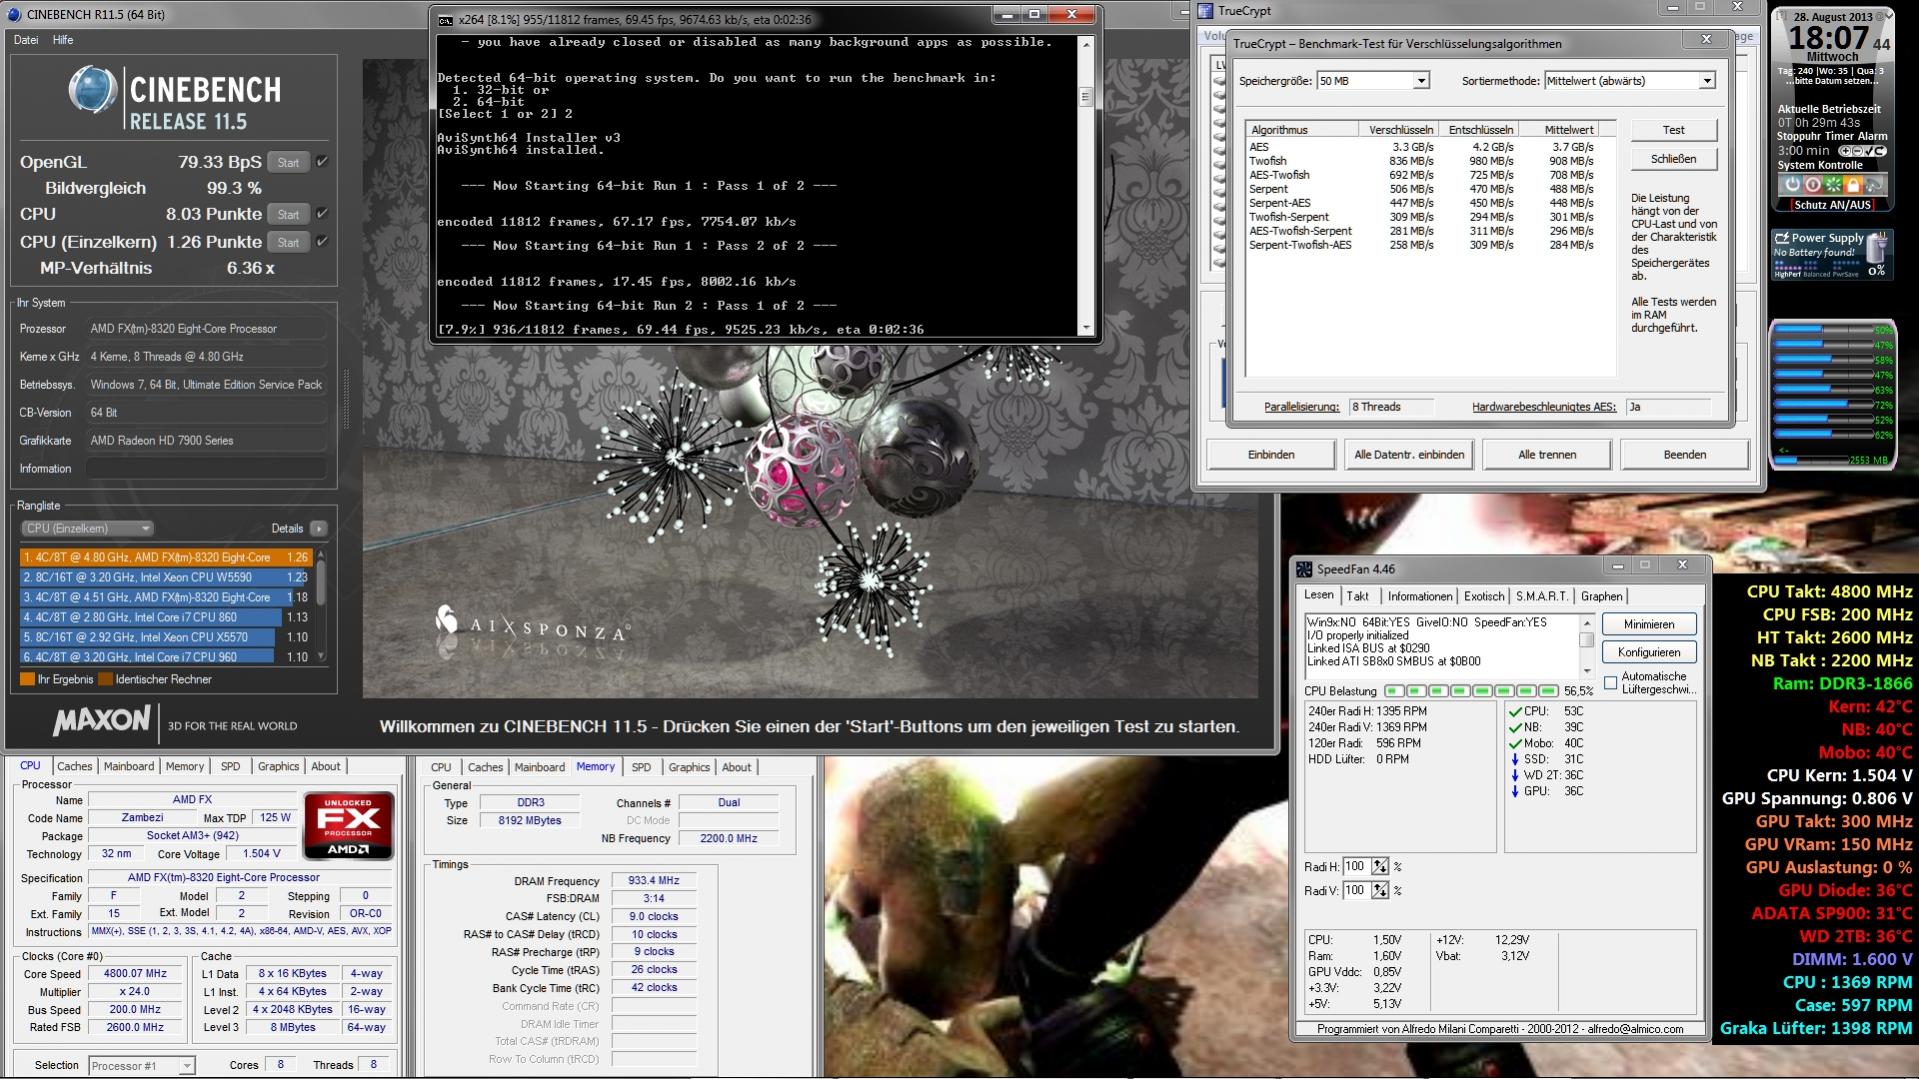Toggle the CPU (Einzelkern) checkbox in Cinebench
1919x1079 pixels.
322,241
